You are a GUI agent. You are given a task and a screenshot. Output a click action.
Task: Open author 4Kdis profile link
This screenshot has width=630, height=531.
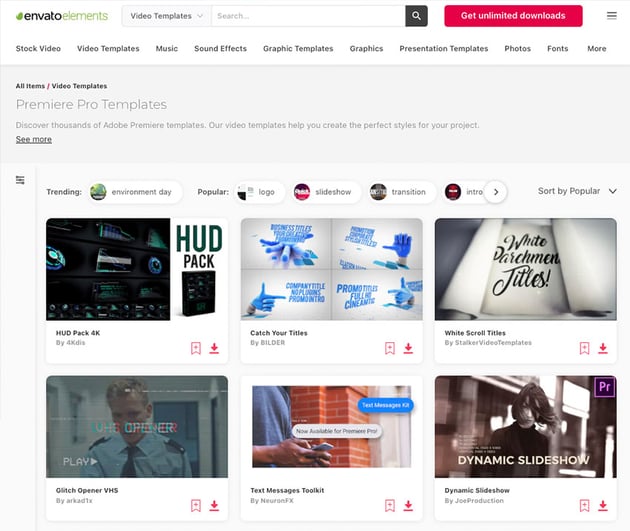pyautogui.click(x=76, y=343)
